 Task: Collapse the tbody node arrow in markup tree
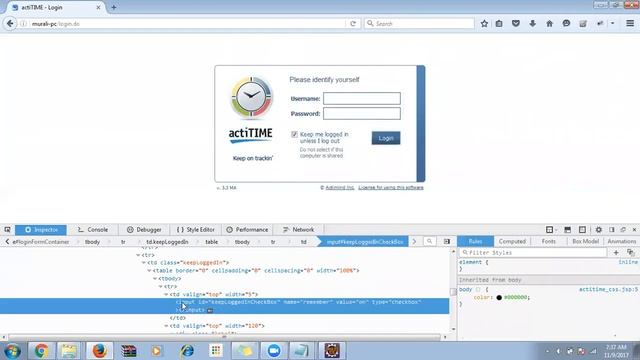155,279
